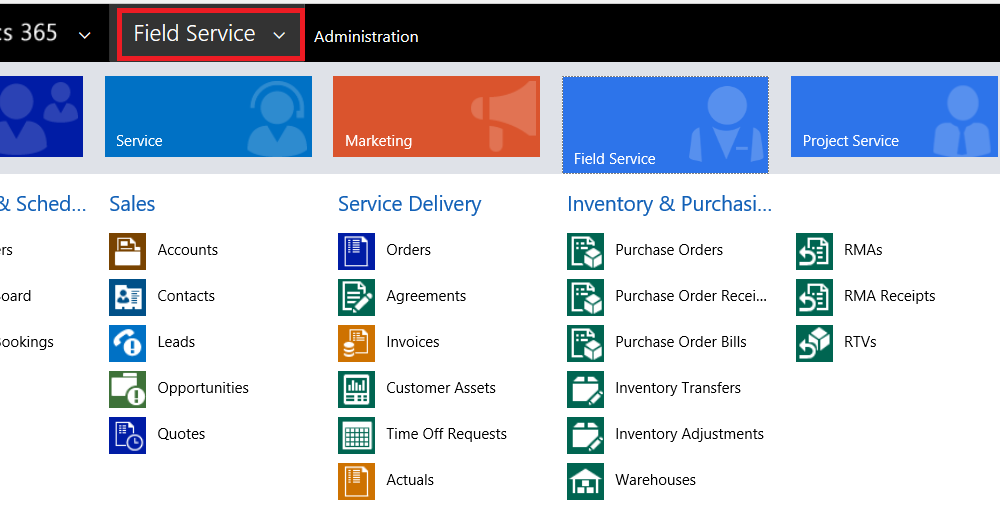The height and width of the screenshot is (525, 1000).
Task: Select the Project Service module tile
Action: 894,116
